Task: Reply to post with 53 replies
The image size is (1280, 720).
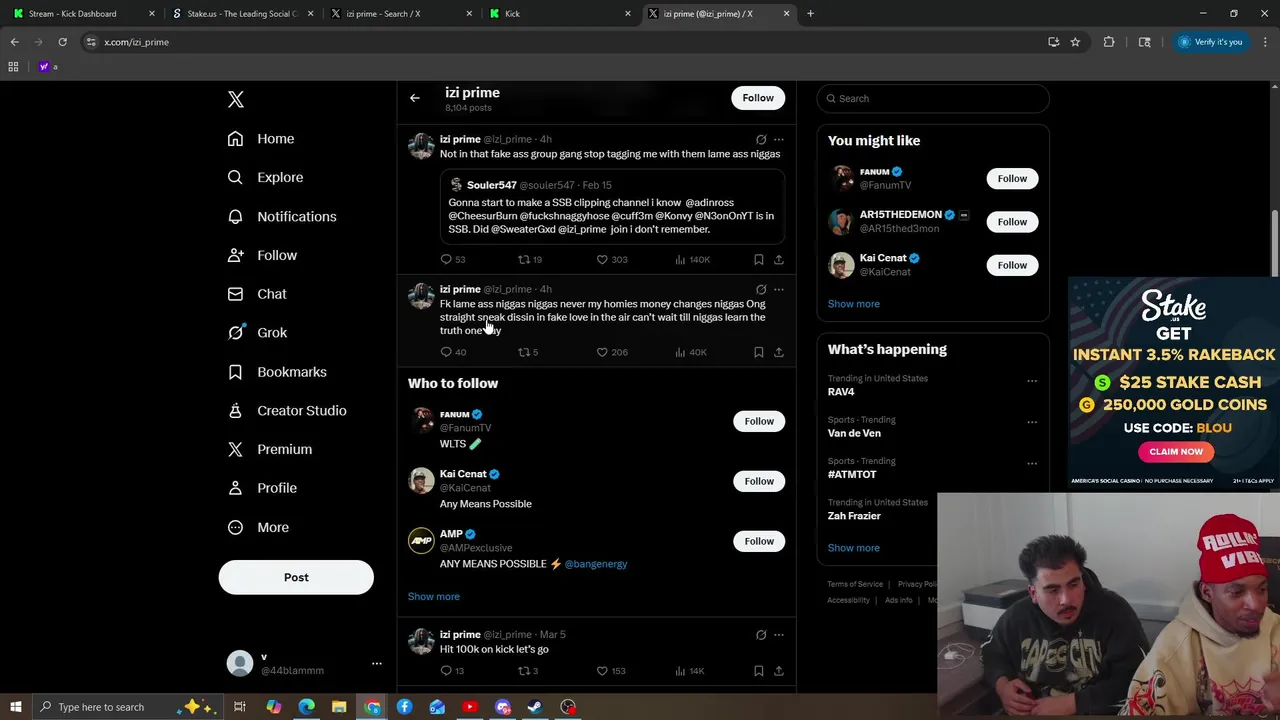Action: (x=453, y=259)
